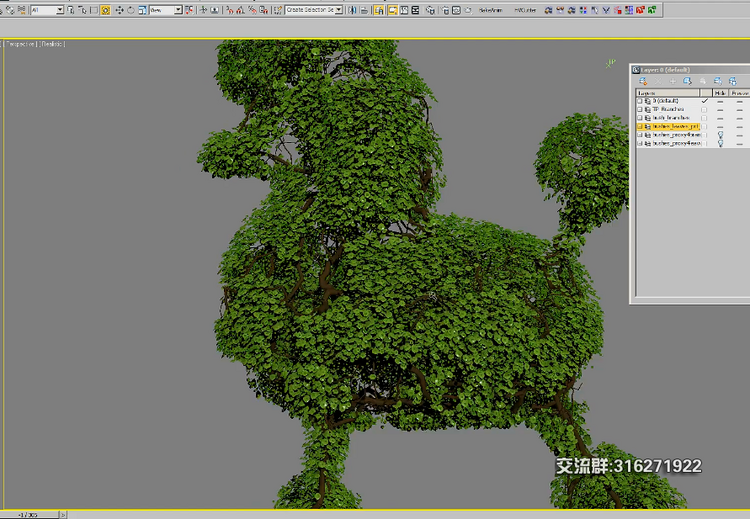Toggle the current-layer checkmark for 0 (default)
Viewport: 750px width, 519px height.
pos(704,101)
